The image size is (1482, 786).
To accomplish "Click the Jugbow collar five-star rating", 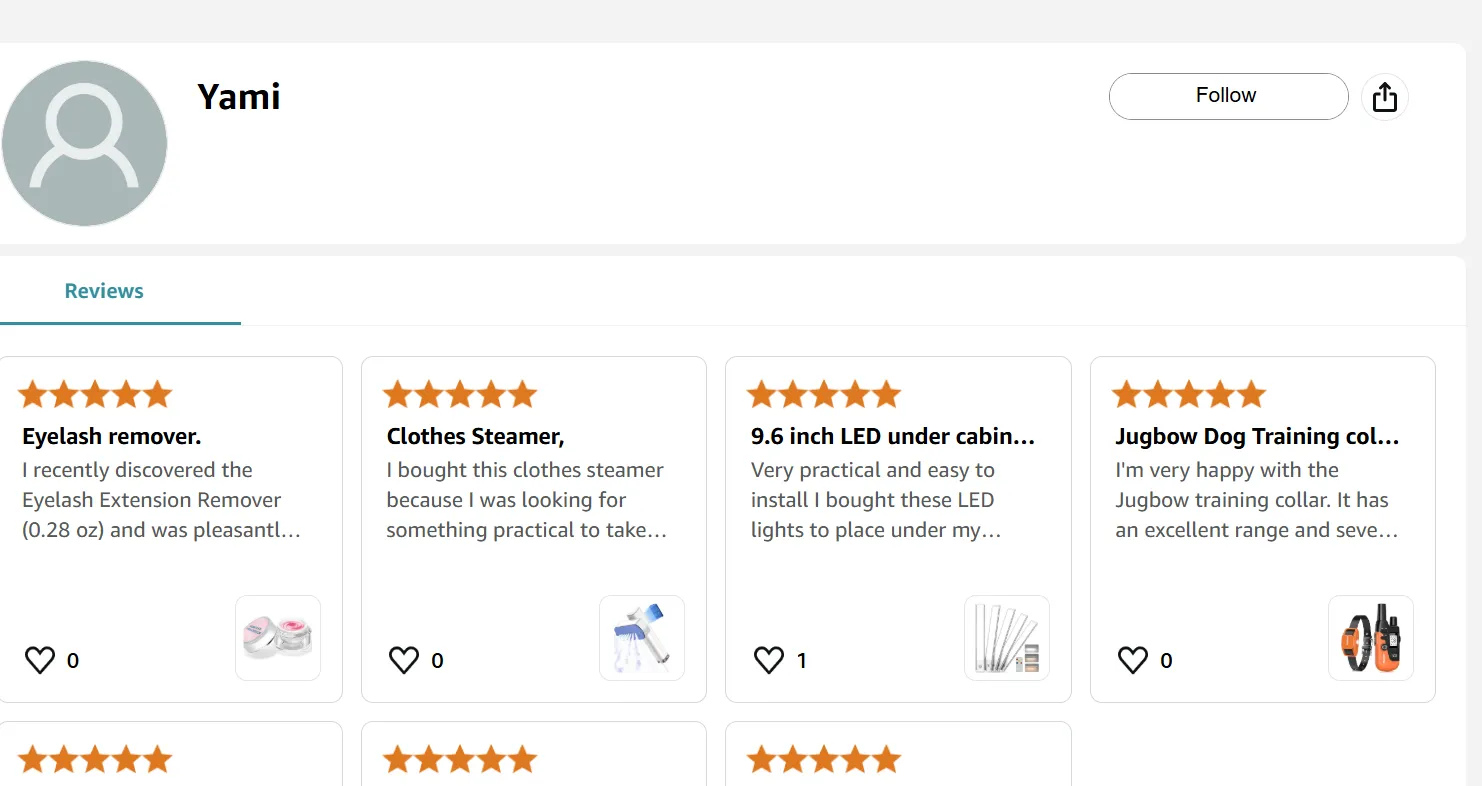I will [1189, 395].
